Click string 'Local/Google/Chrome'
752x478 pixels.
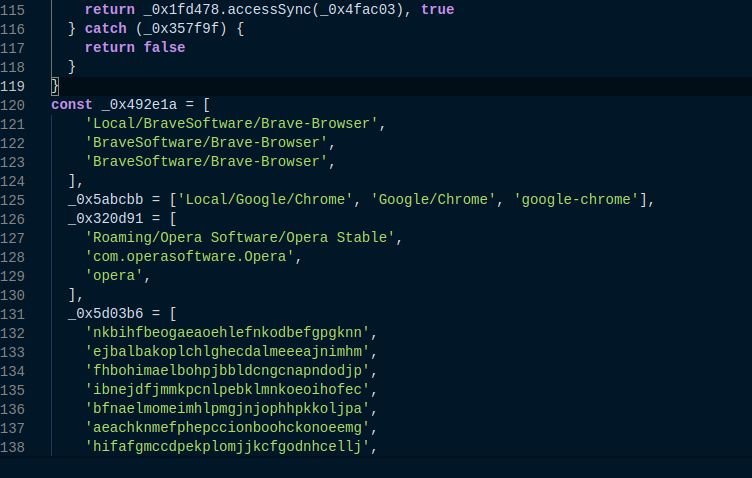[265, 199]
